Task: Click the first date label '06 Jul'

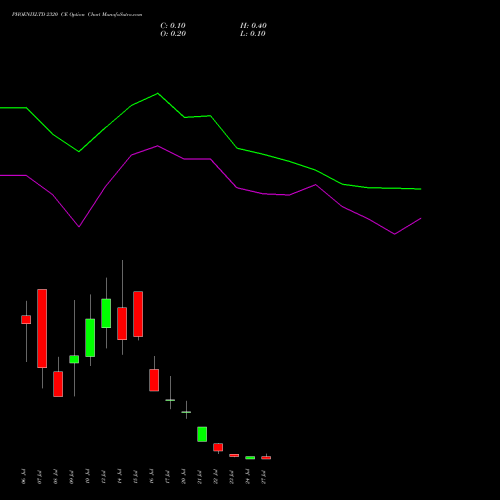Action: coord(23,477)
